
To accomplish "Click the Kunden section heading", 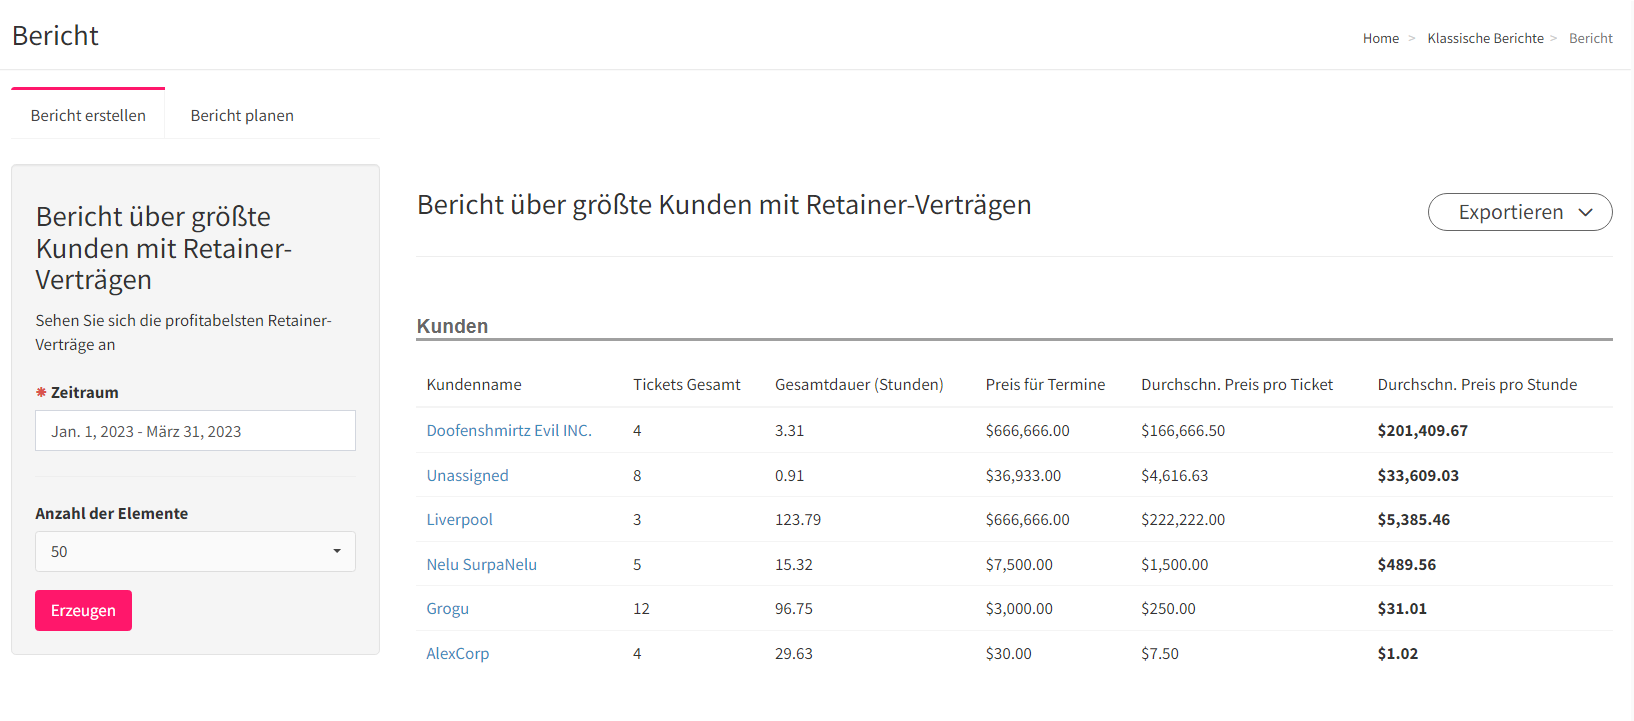I will [x=452, y=326].
